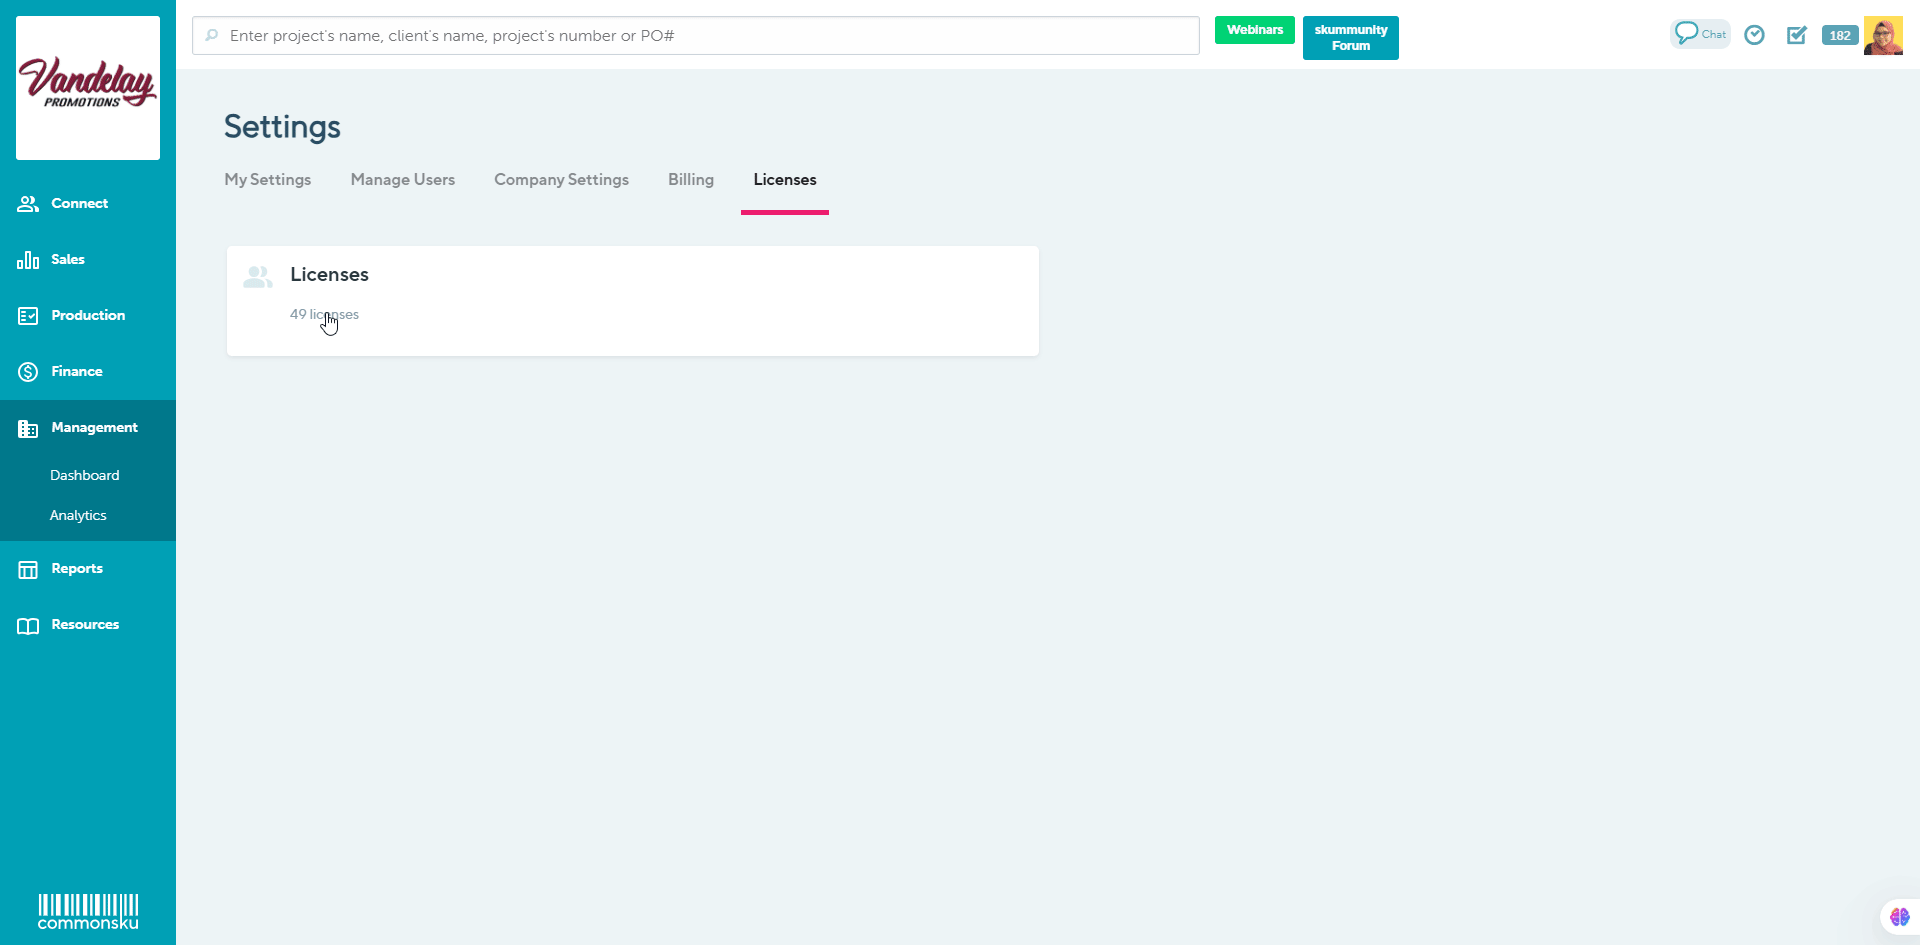This screenshot has height=945, width=1920.
Task: Click the commonsku barcode logo
Action: [x=88, y=911]
